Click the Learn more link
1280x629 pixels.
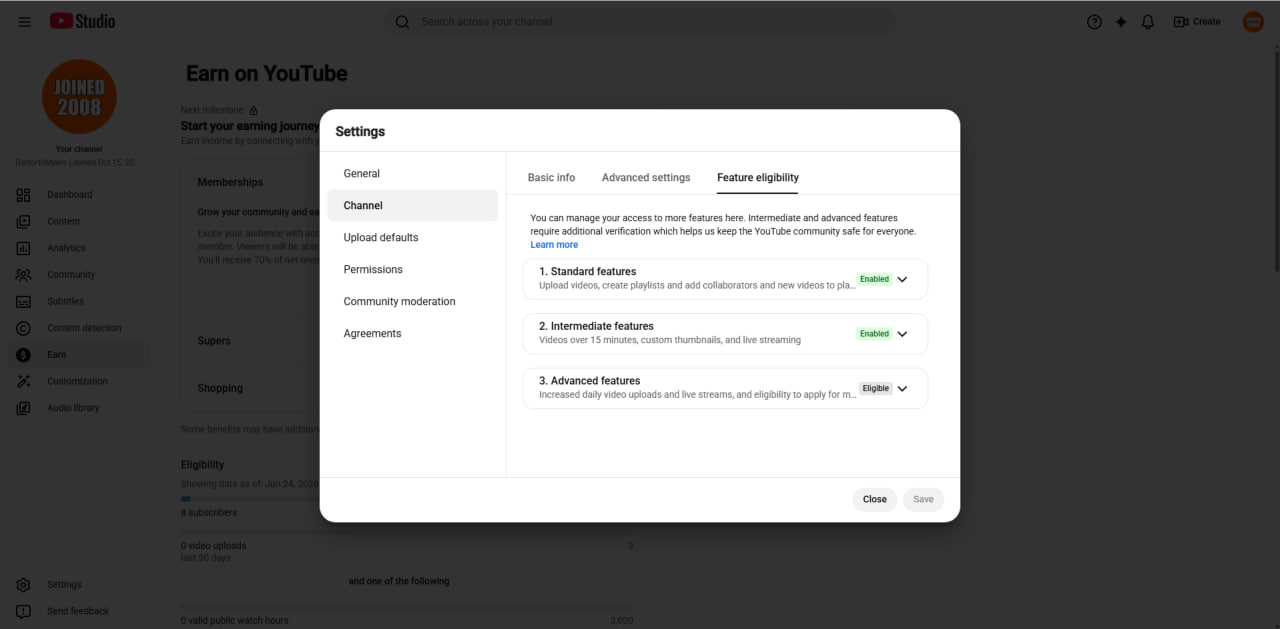[x=554, y=245]
